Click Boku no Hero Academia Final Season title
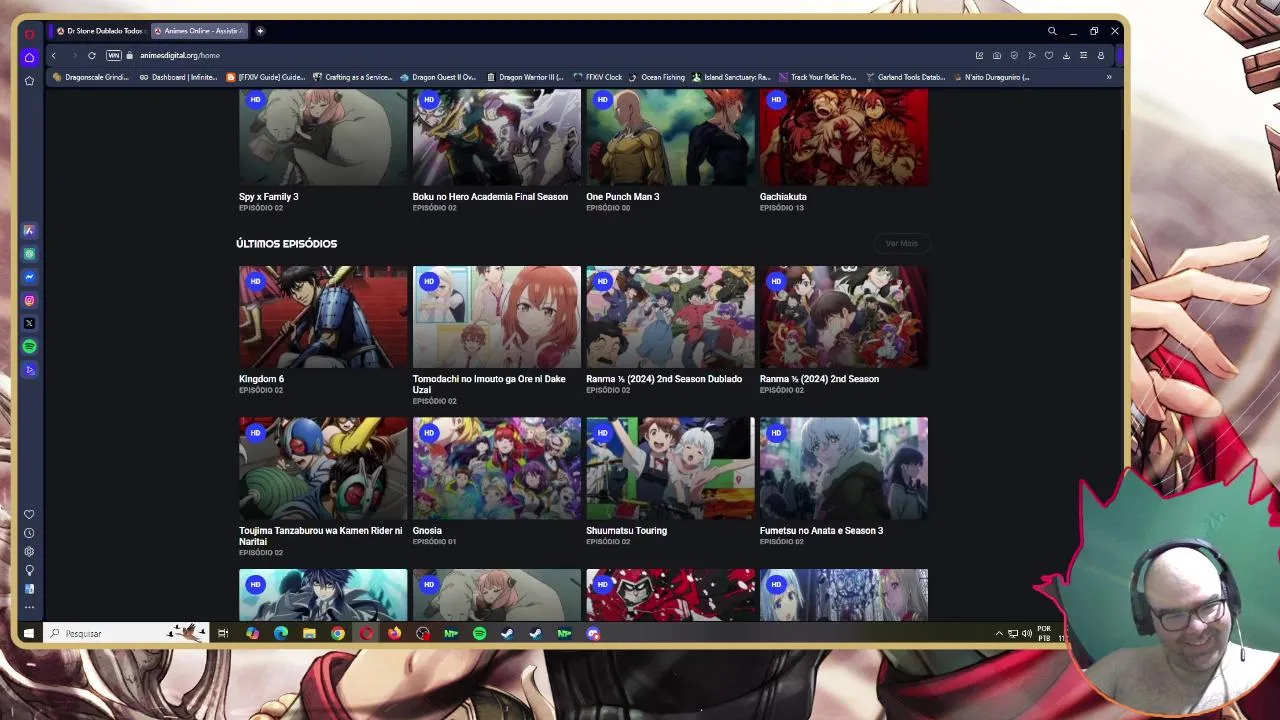 pyautogui.click(x=490, y=197)
